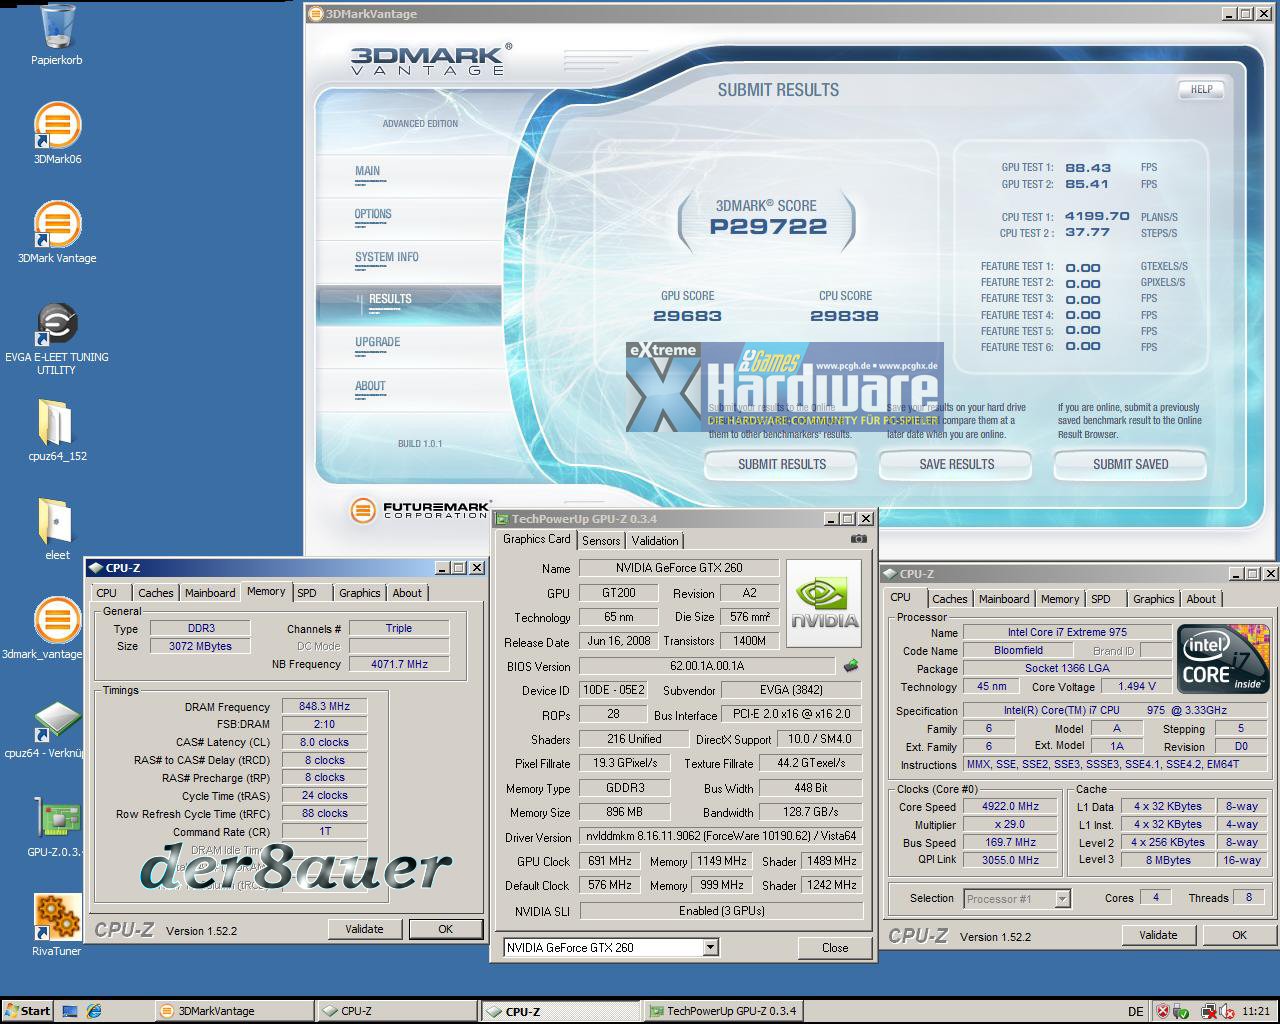The image size is (1280, 1024).
Task: Click the Show Desktop quick launch icon
Action: (x=70, y=1011)
